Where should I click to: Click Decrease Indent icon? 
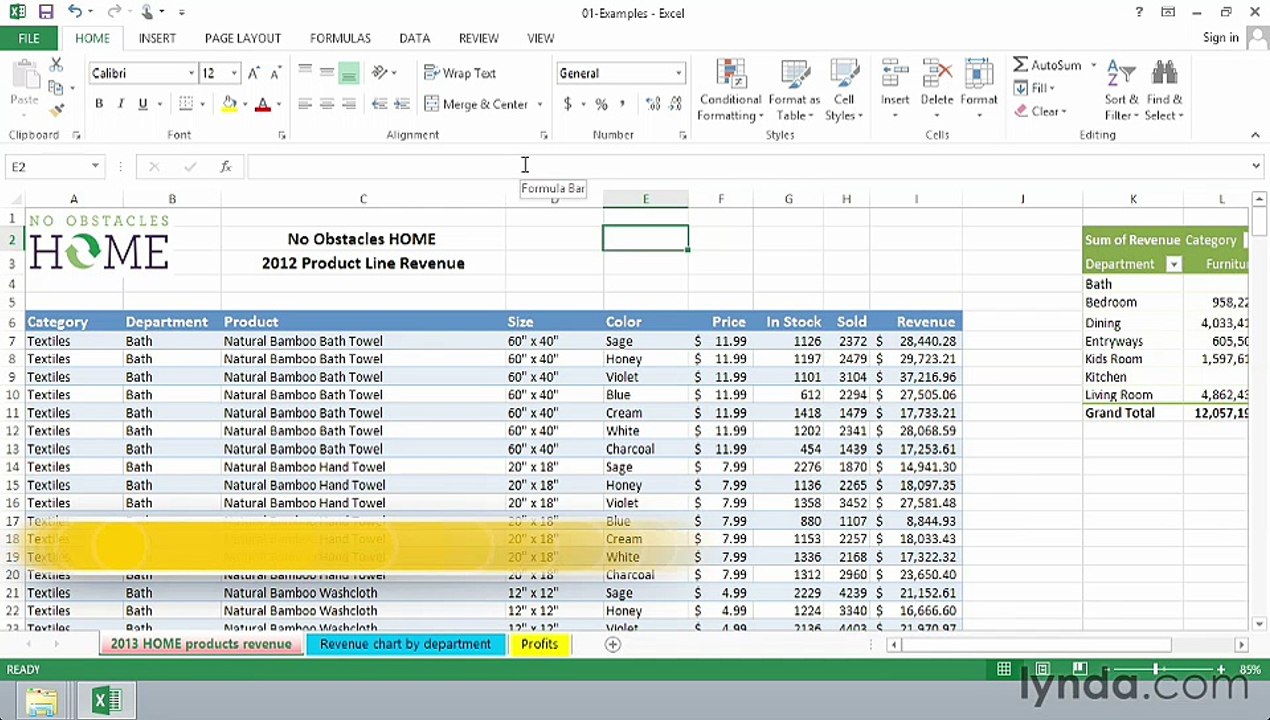[x=379, y=104]
